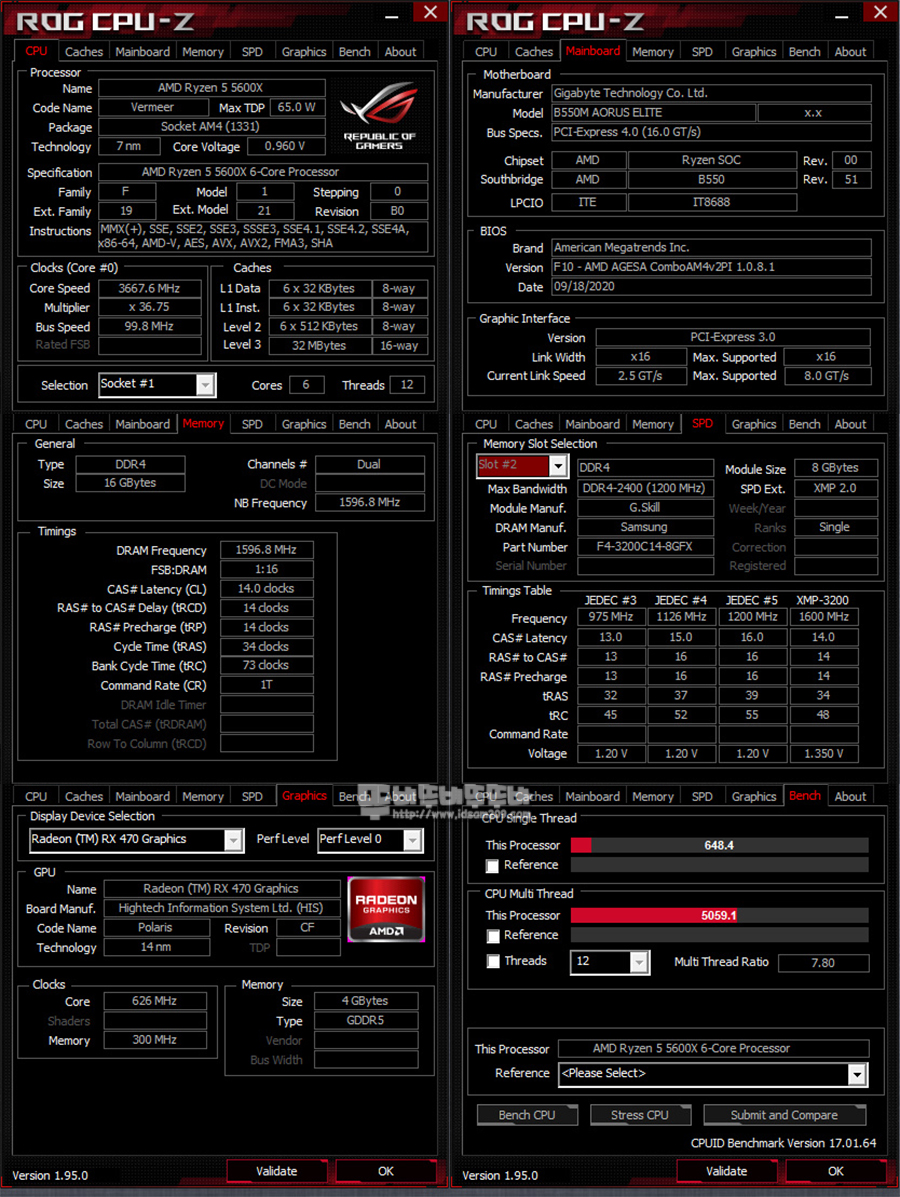This screenshot has height=1197, width=900.
Task: Open Graphics tab above the Motherboard section
Action: pos(753,52)
